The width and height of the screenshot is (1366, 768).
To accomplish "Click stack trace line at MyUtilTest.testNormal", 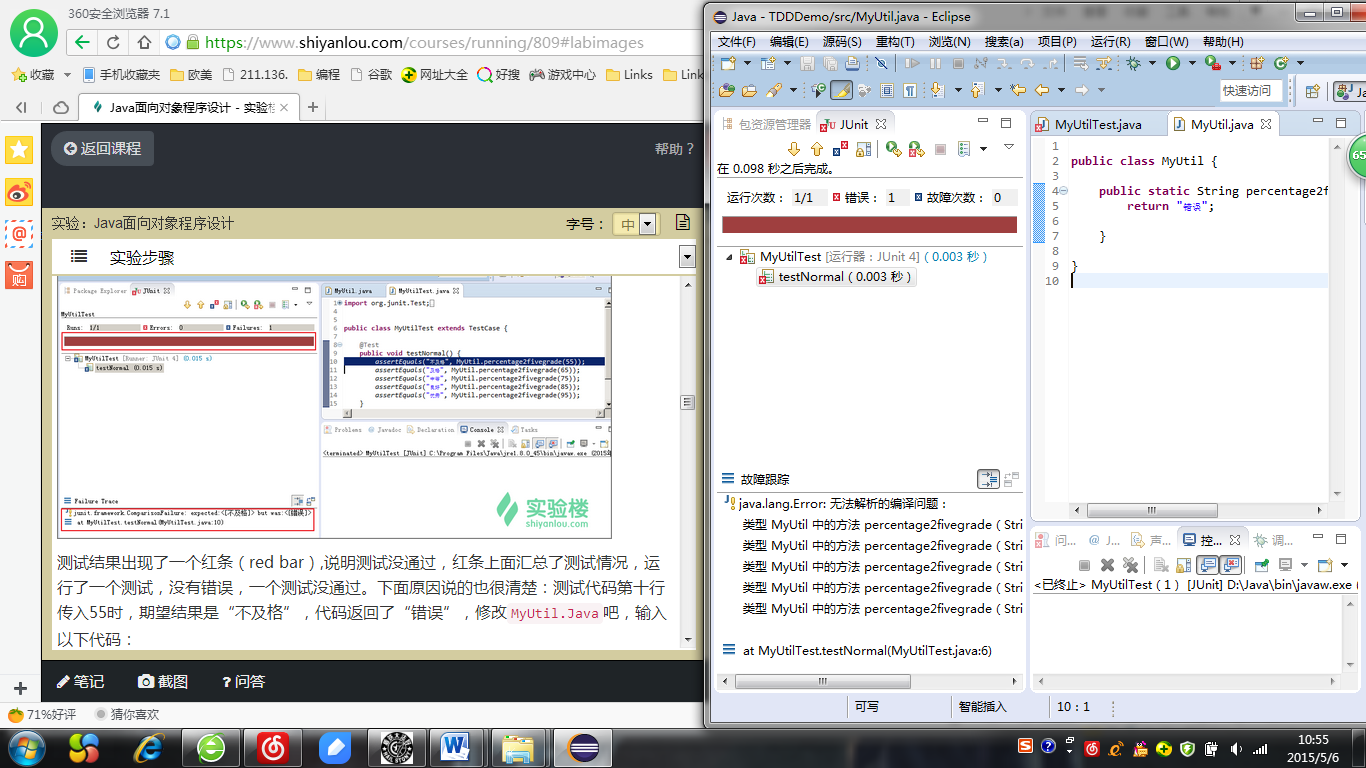I will point(867,650).
